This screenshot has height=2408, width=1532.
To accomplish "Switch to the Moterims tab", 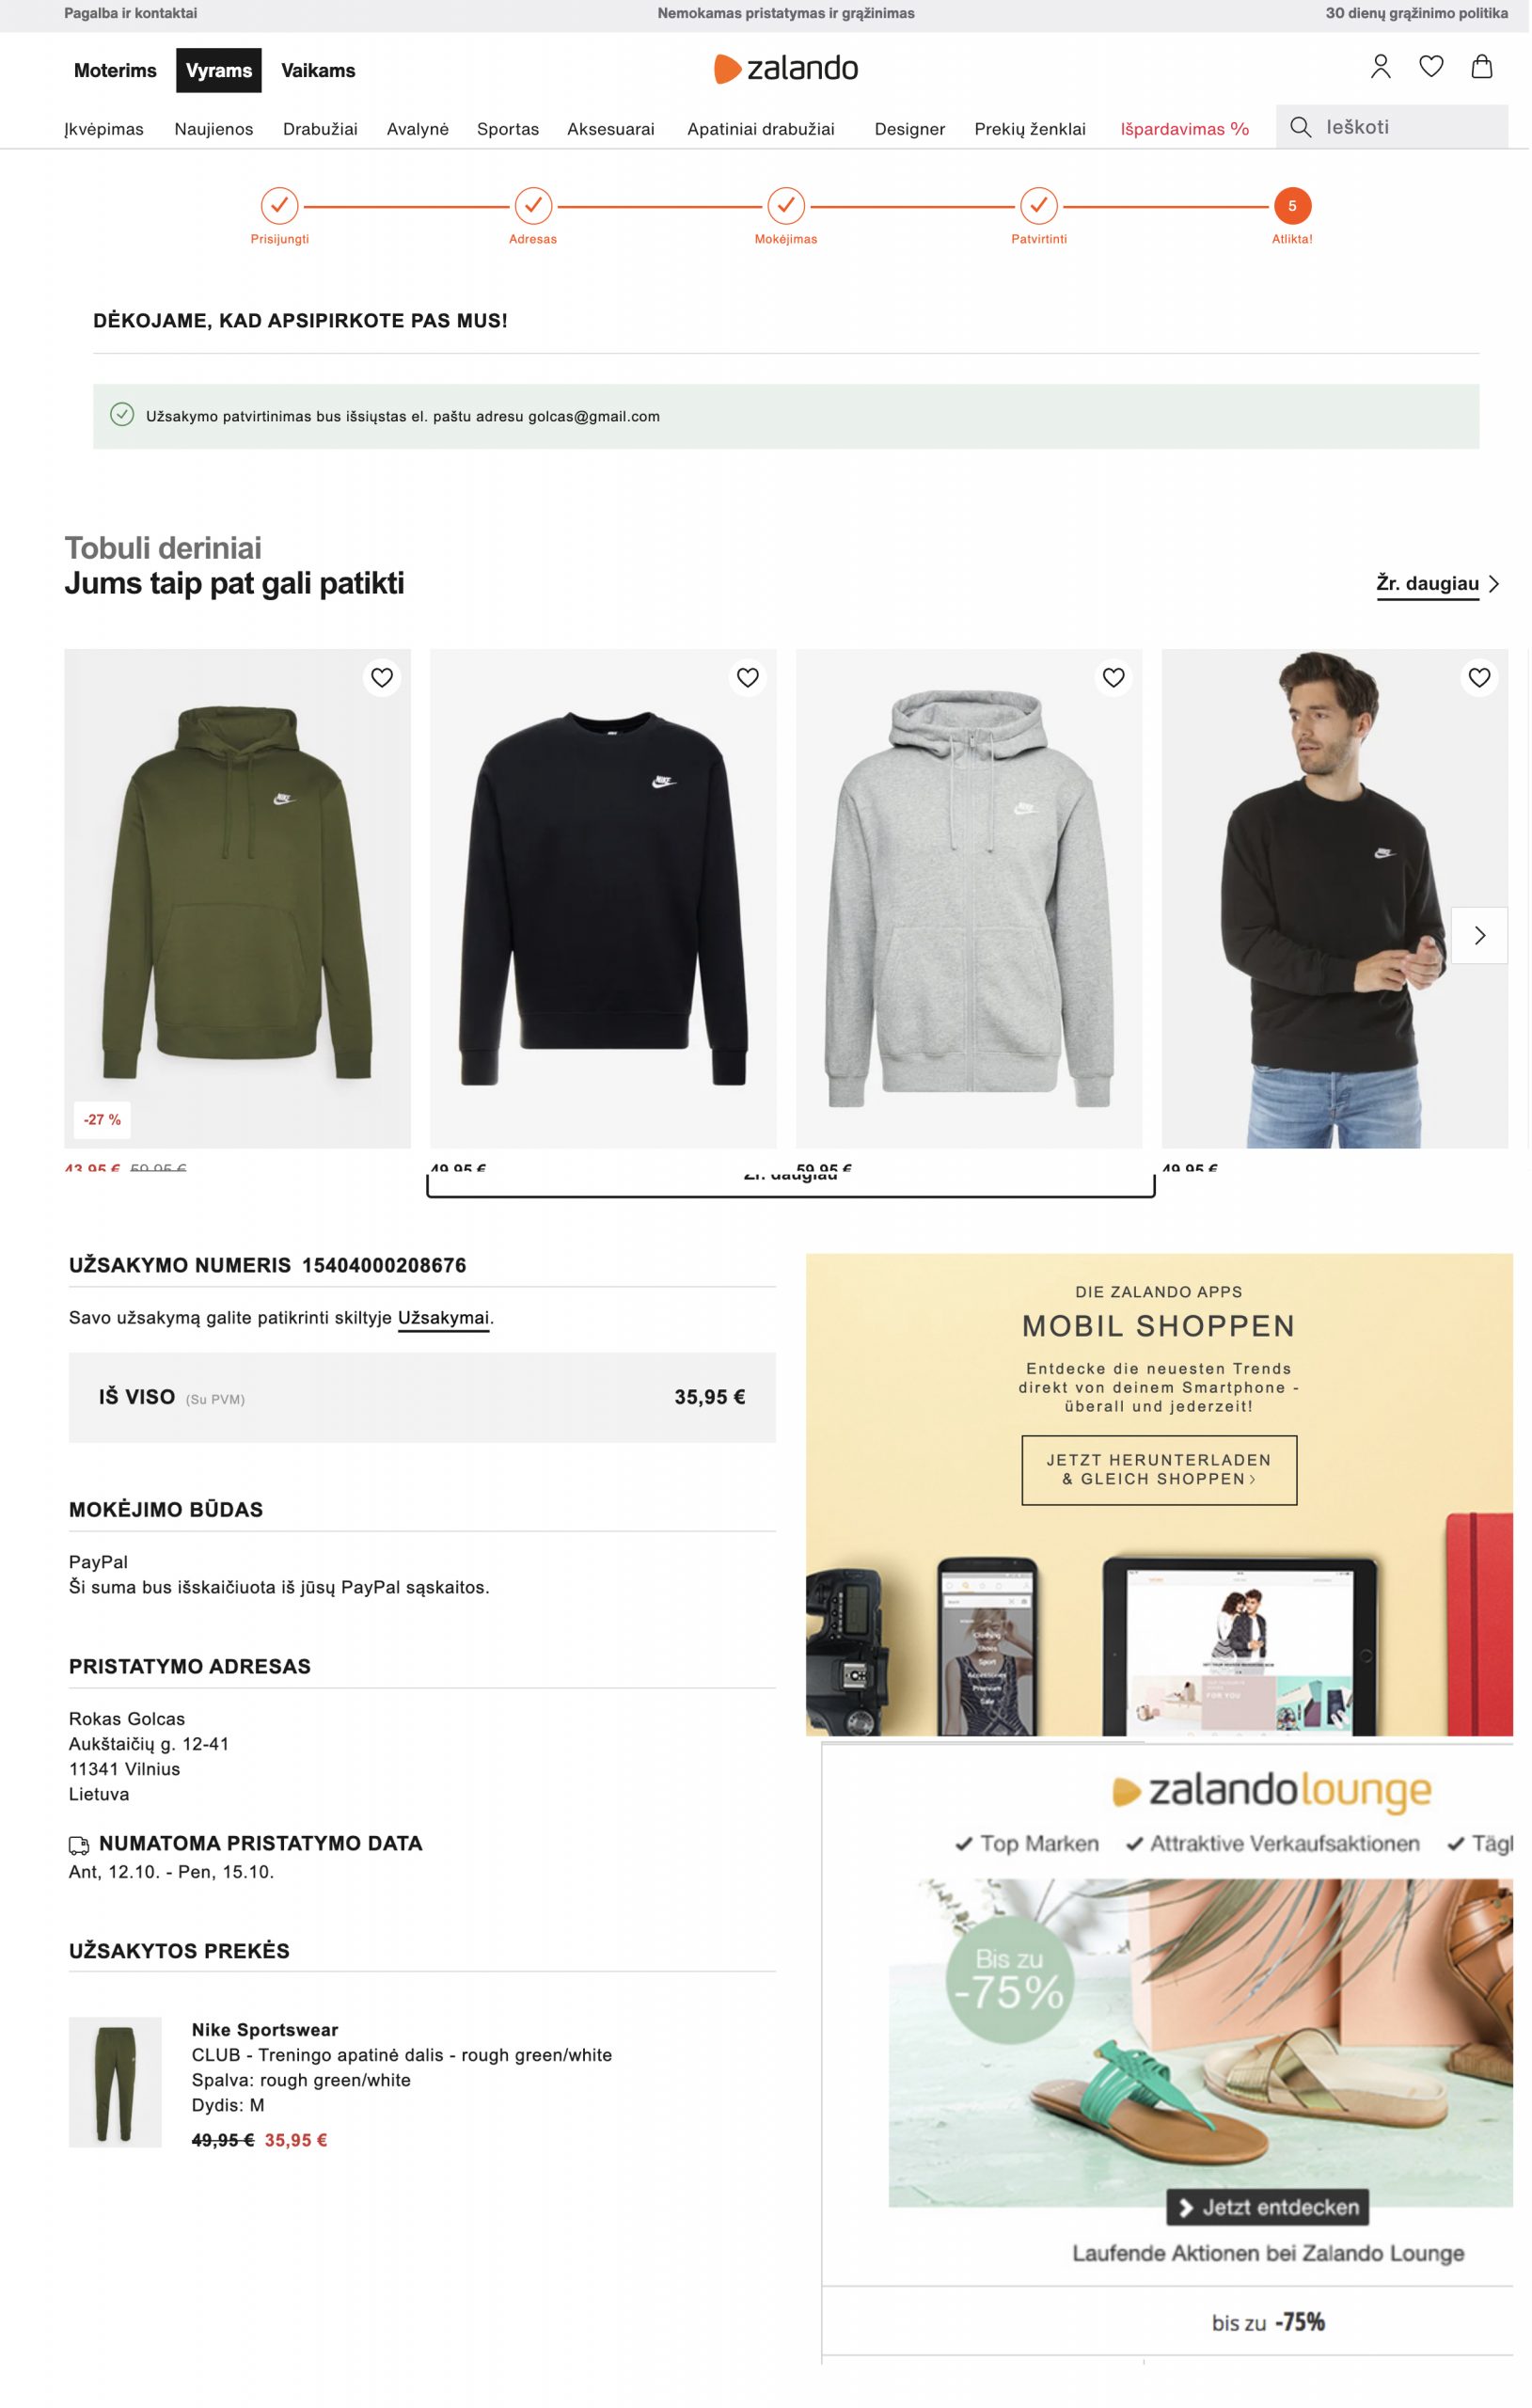I will point(116,71).
